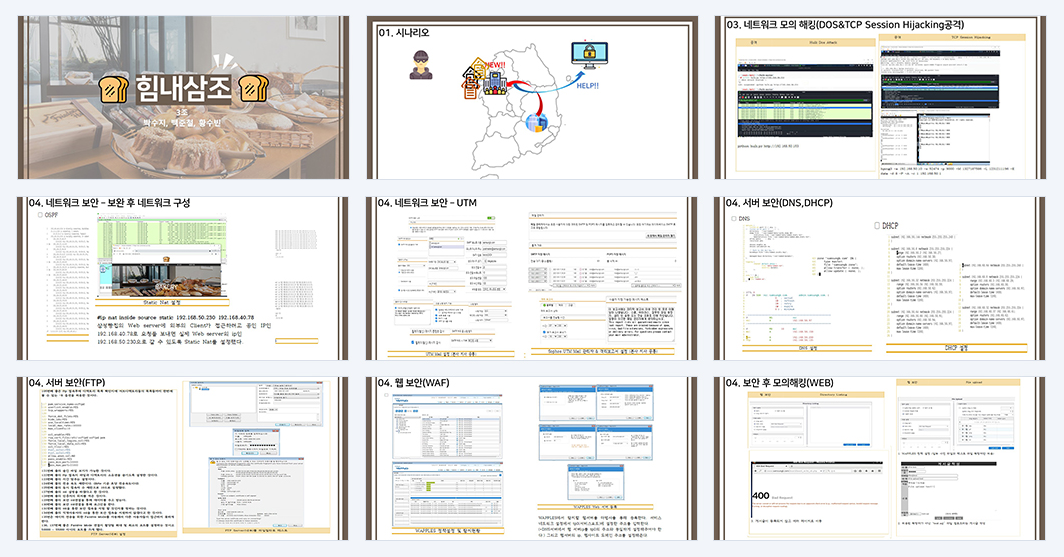Image resolution: width=1064 pixels, height=557 pixels.
Task: Open the 서버 보안(DNS,DHCP) slide thumbnail
Action: [x=880, y=278]
